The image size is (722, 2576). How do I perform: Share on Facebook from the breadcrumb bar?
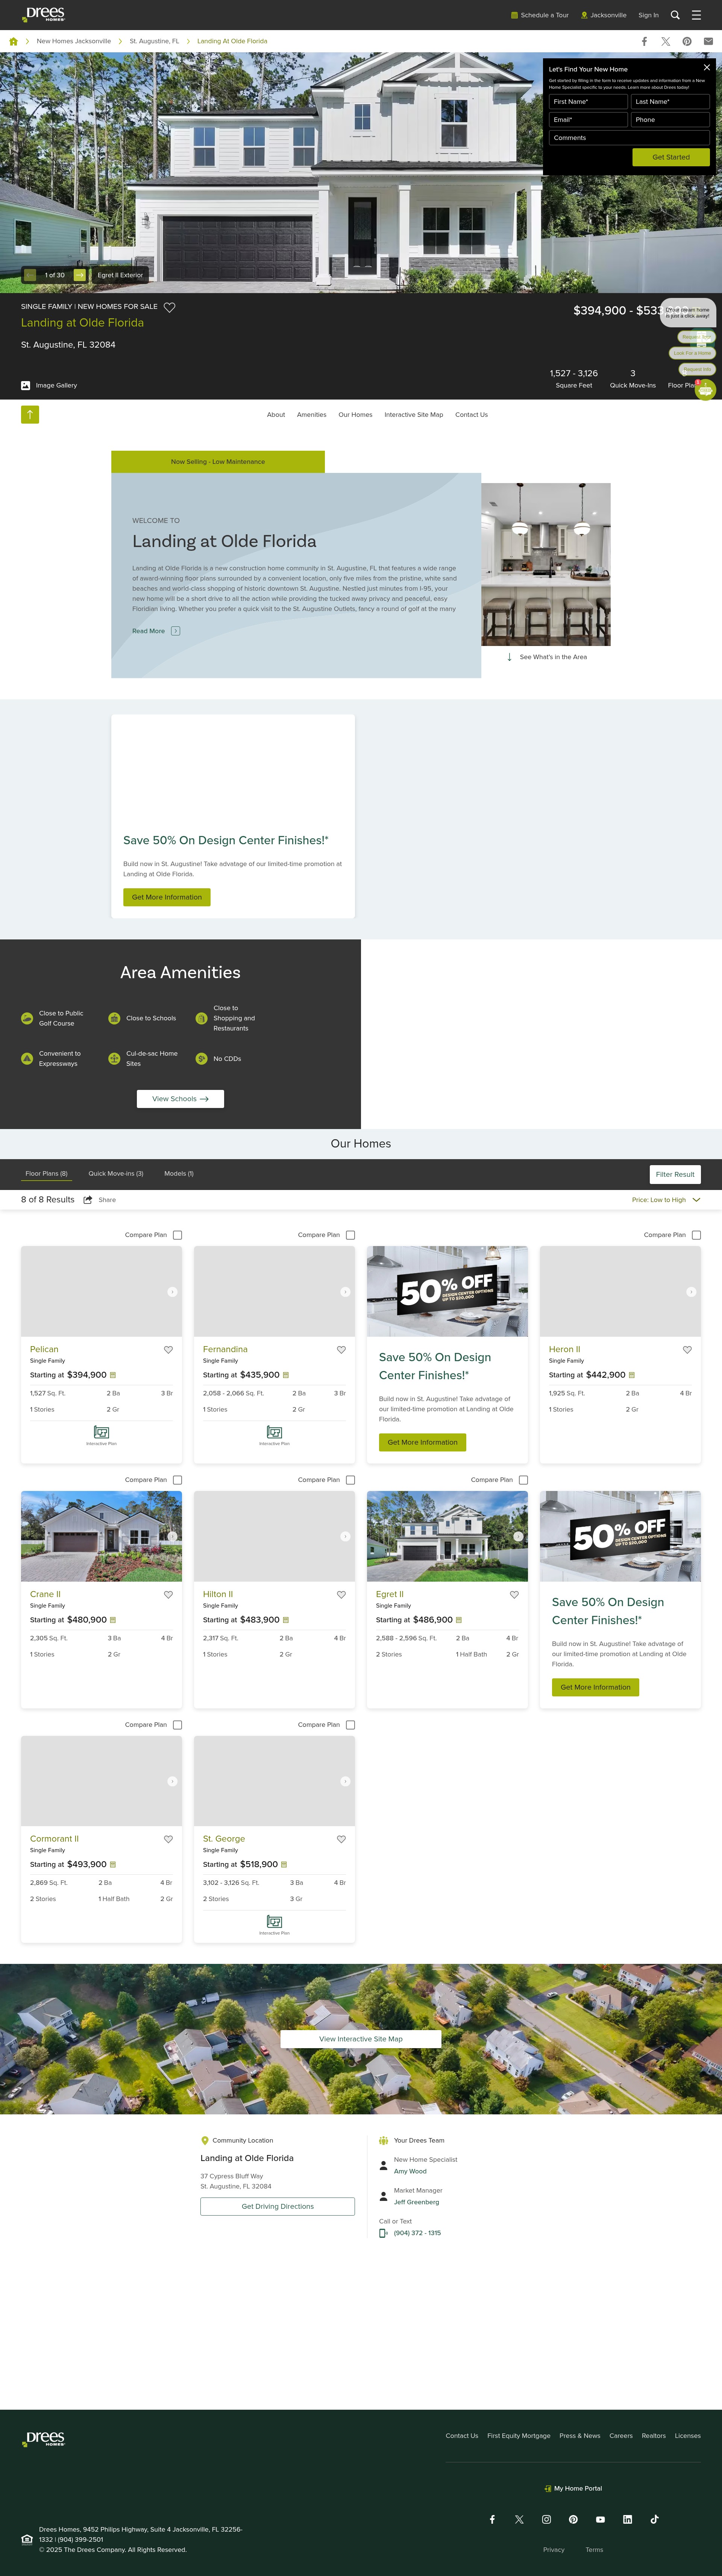(x=644, y=41)
